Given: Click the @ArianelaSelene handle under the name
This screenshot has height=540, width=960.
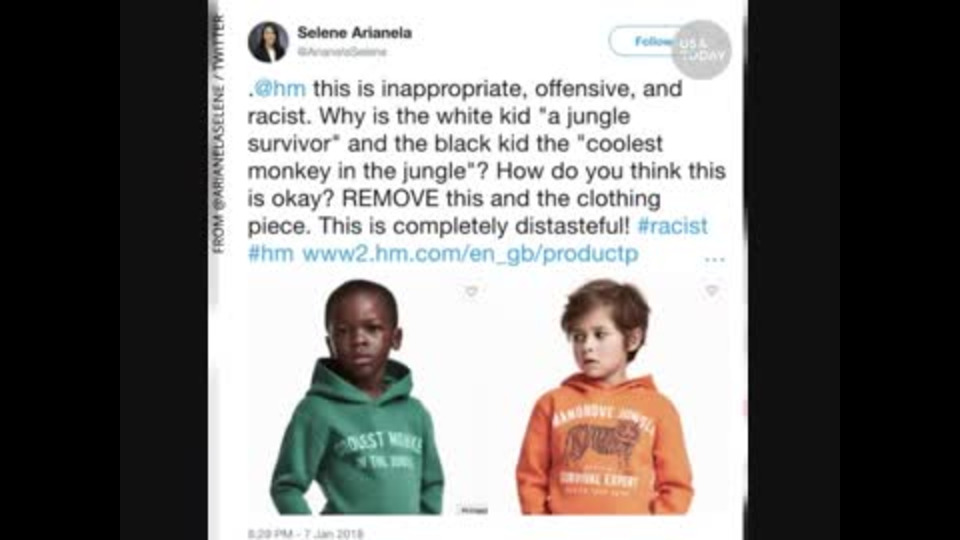Looking at the screenshot, I should (342, 52).
